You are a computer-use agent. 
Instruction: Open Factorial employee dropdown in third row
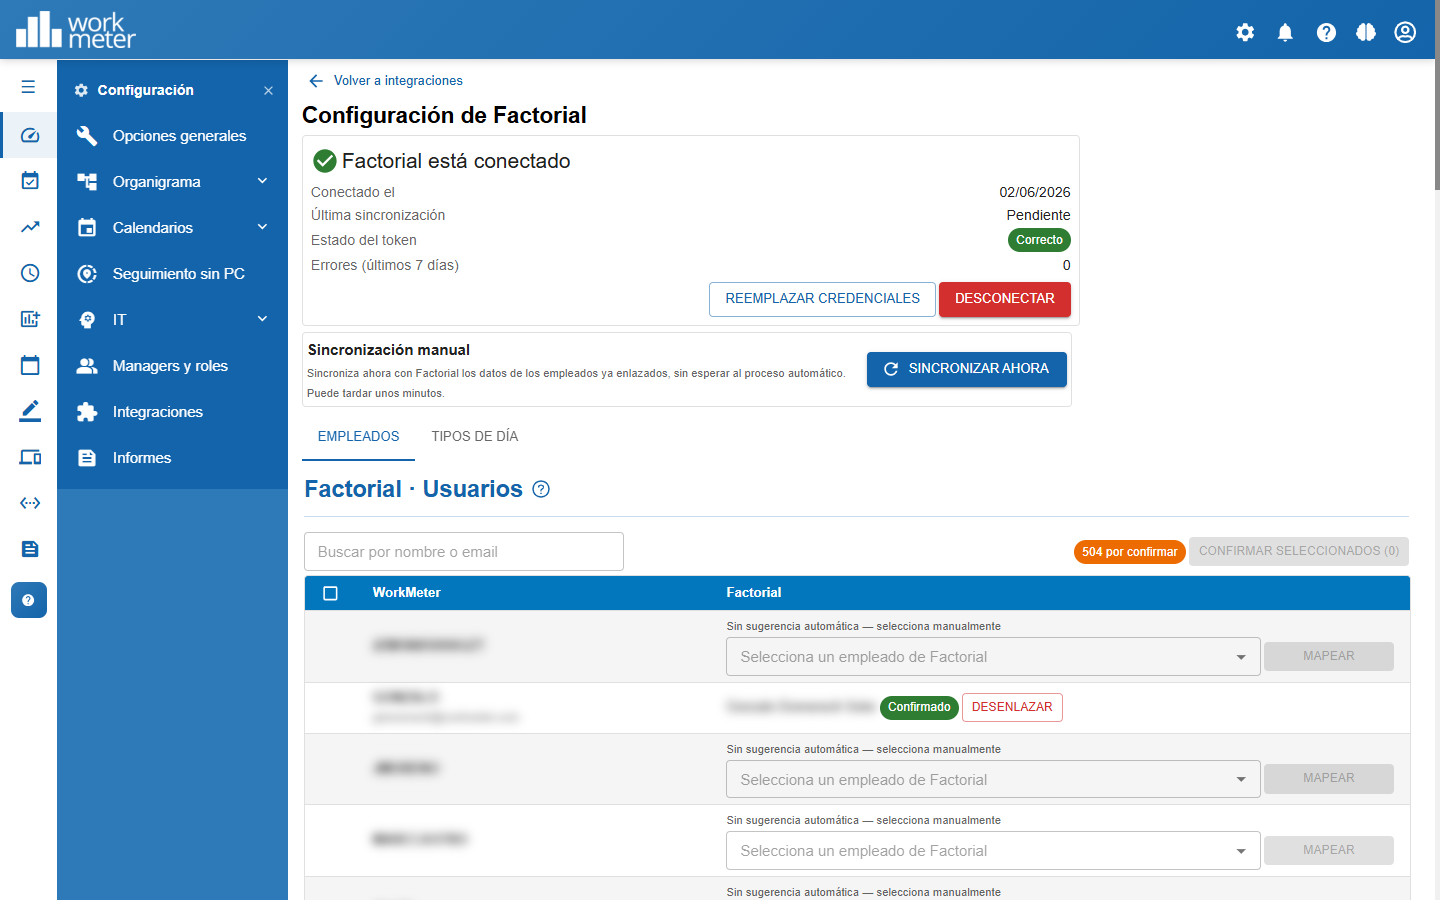pyautogui.click(x=993, y=780)
